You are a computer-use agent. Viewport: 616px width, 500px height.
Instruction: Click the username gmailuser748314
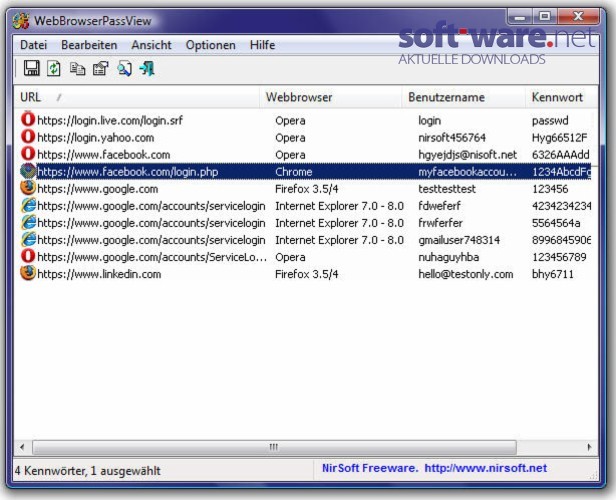pos(459,240)
